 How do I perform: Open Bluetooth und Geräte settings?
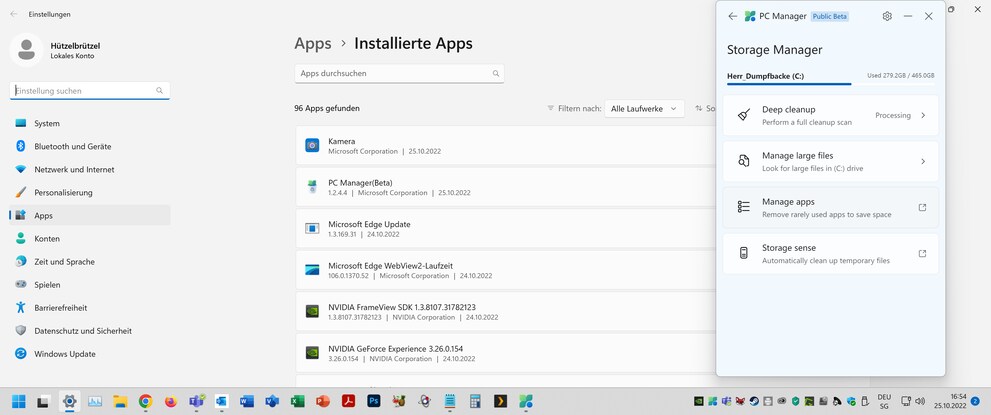(x=90, y=147)
